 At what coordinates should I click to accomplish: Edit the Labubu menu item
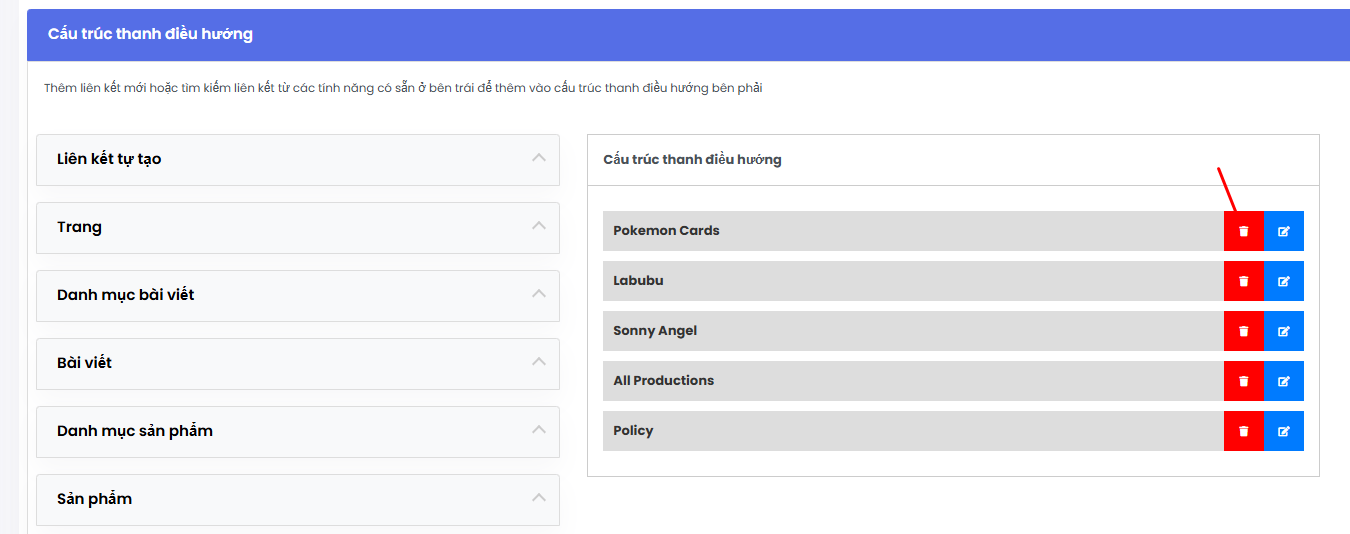click(1284, 281)
